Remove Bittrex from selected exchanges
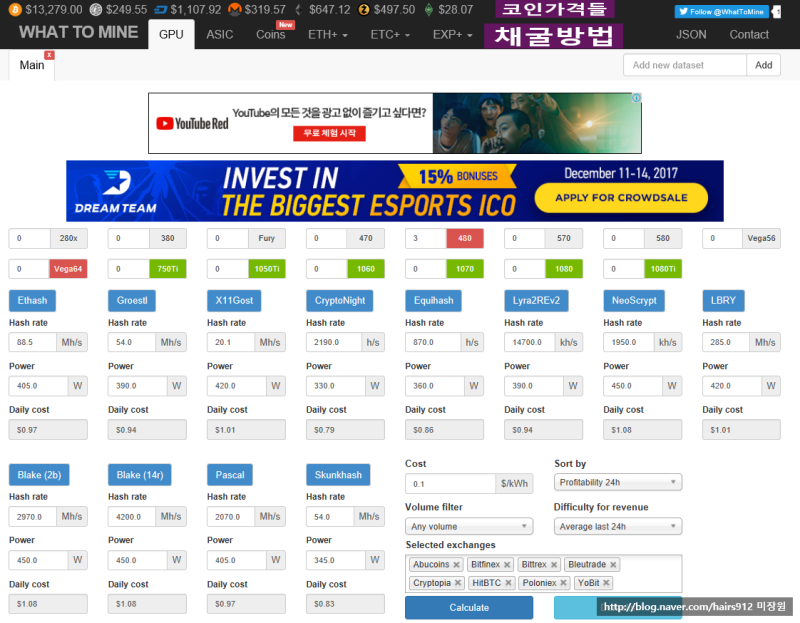 (x=554, y=565)
